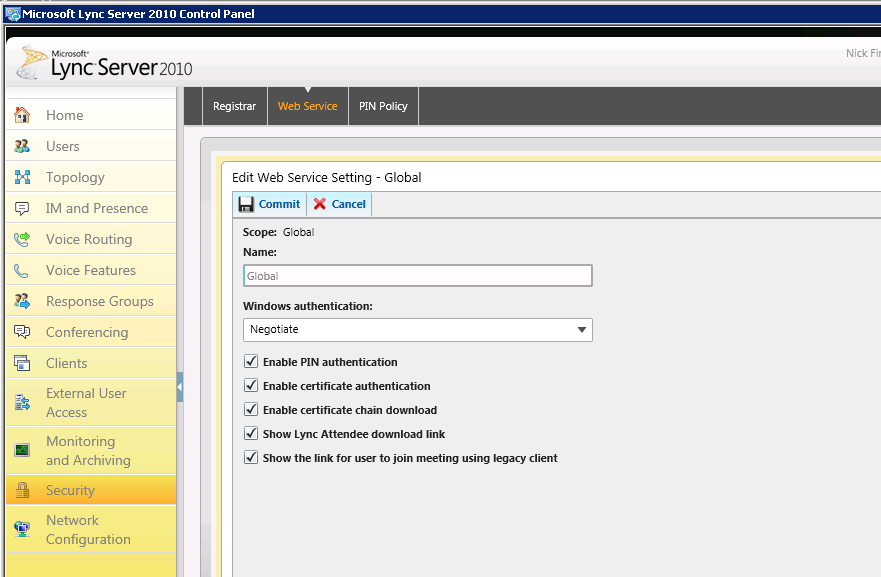Image resolution: width=881 pixels, height=577 pixels.
Task: Click the IM and Presence chat icon
Action: (x=22, y=208)
